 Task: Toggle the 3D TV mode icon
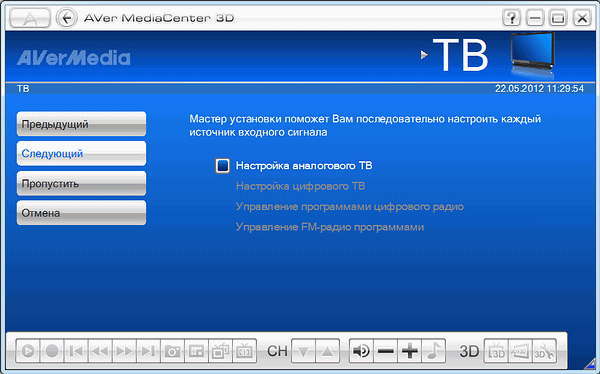(496, 351)
